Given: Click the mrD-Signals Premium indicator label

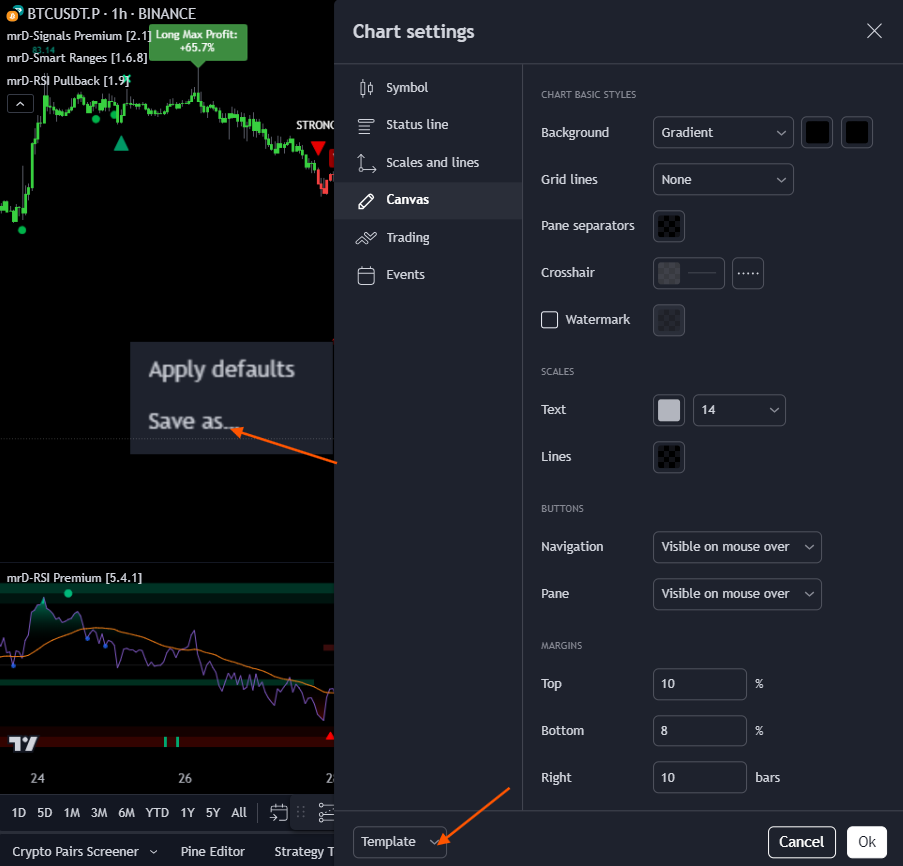Looking at the screenshot, I should (x=78, y=36).
